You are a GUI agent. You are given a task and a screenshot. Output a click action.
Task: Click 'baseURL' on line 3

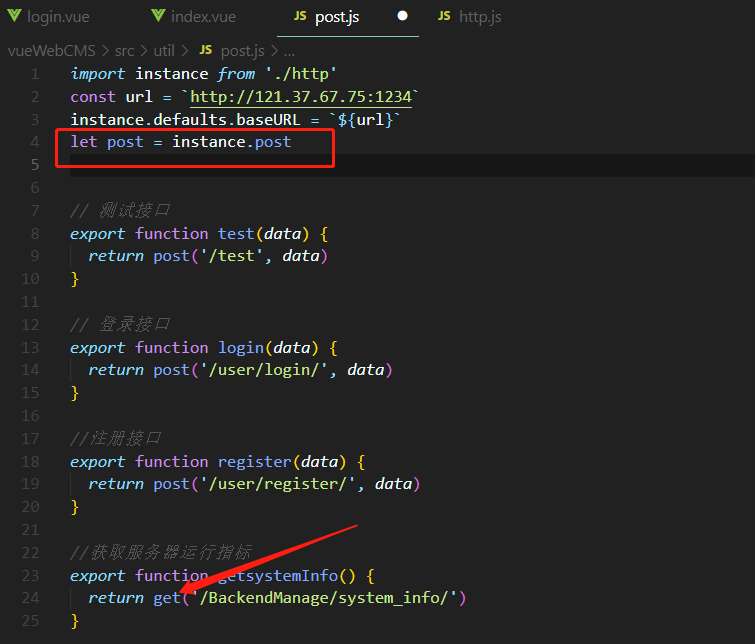(268, 119)
